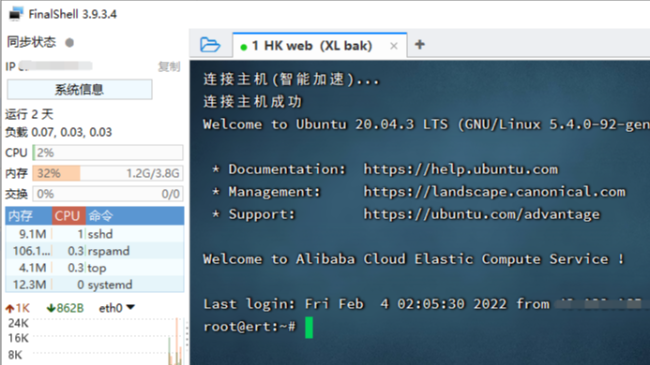Add a new tab with plus button
The image size is (650, 365).
420,44
